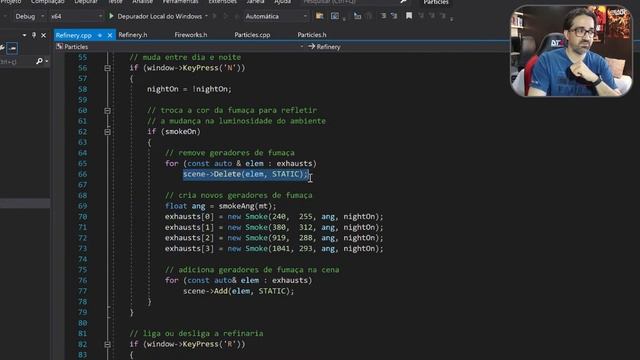Toggle auto-hide pin on the side panel
This screenshot has height=360, width=640.
(x=34, y=36)
